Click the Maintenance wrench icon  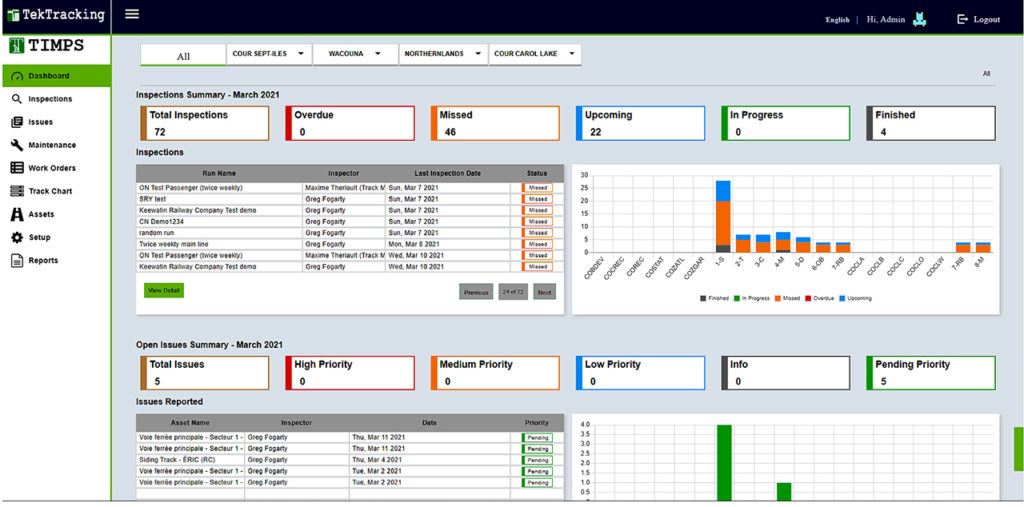point(17,145)
